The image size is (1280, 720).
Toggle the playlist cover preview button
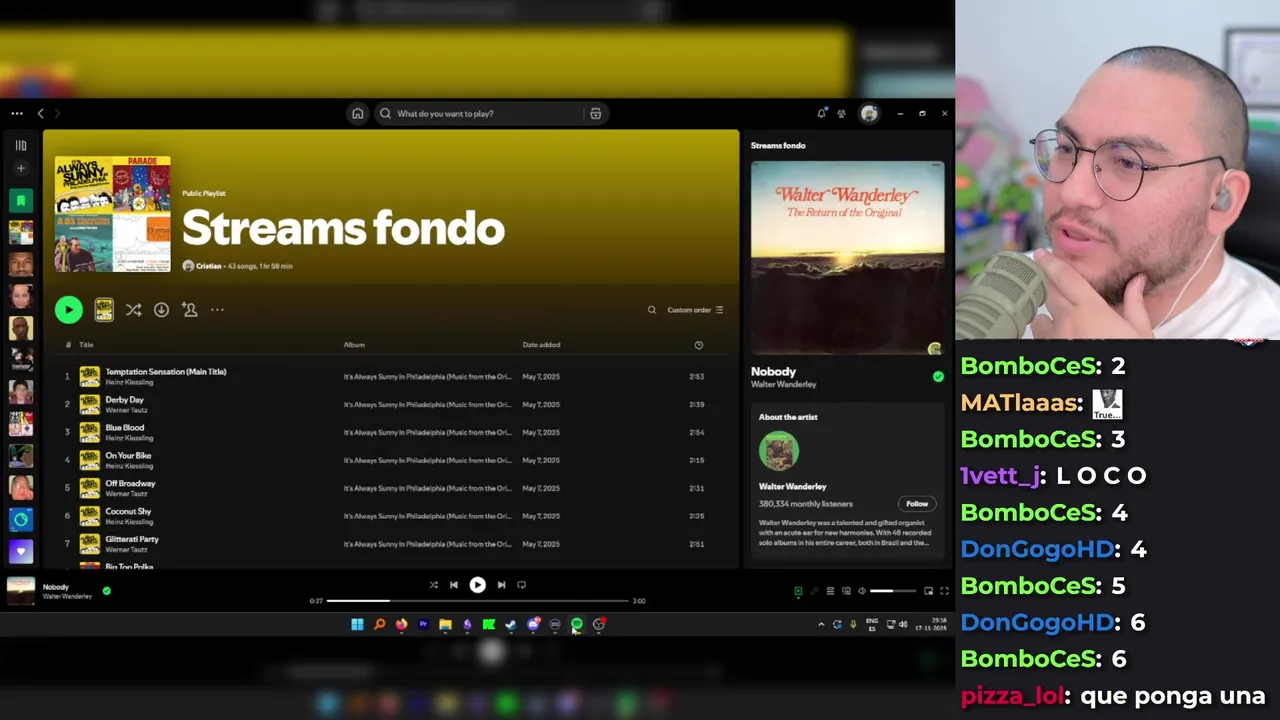(104, 310)
